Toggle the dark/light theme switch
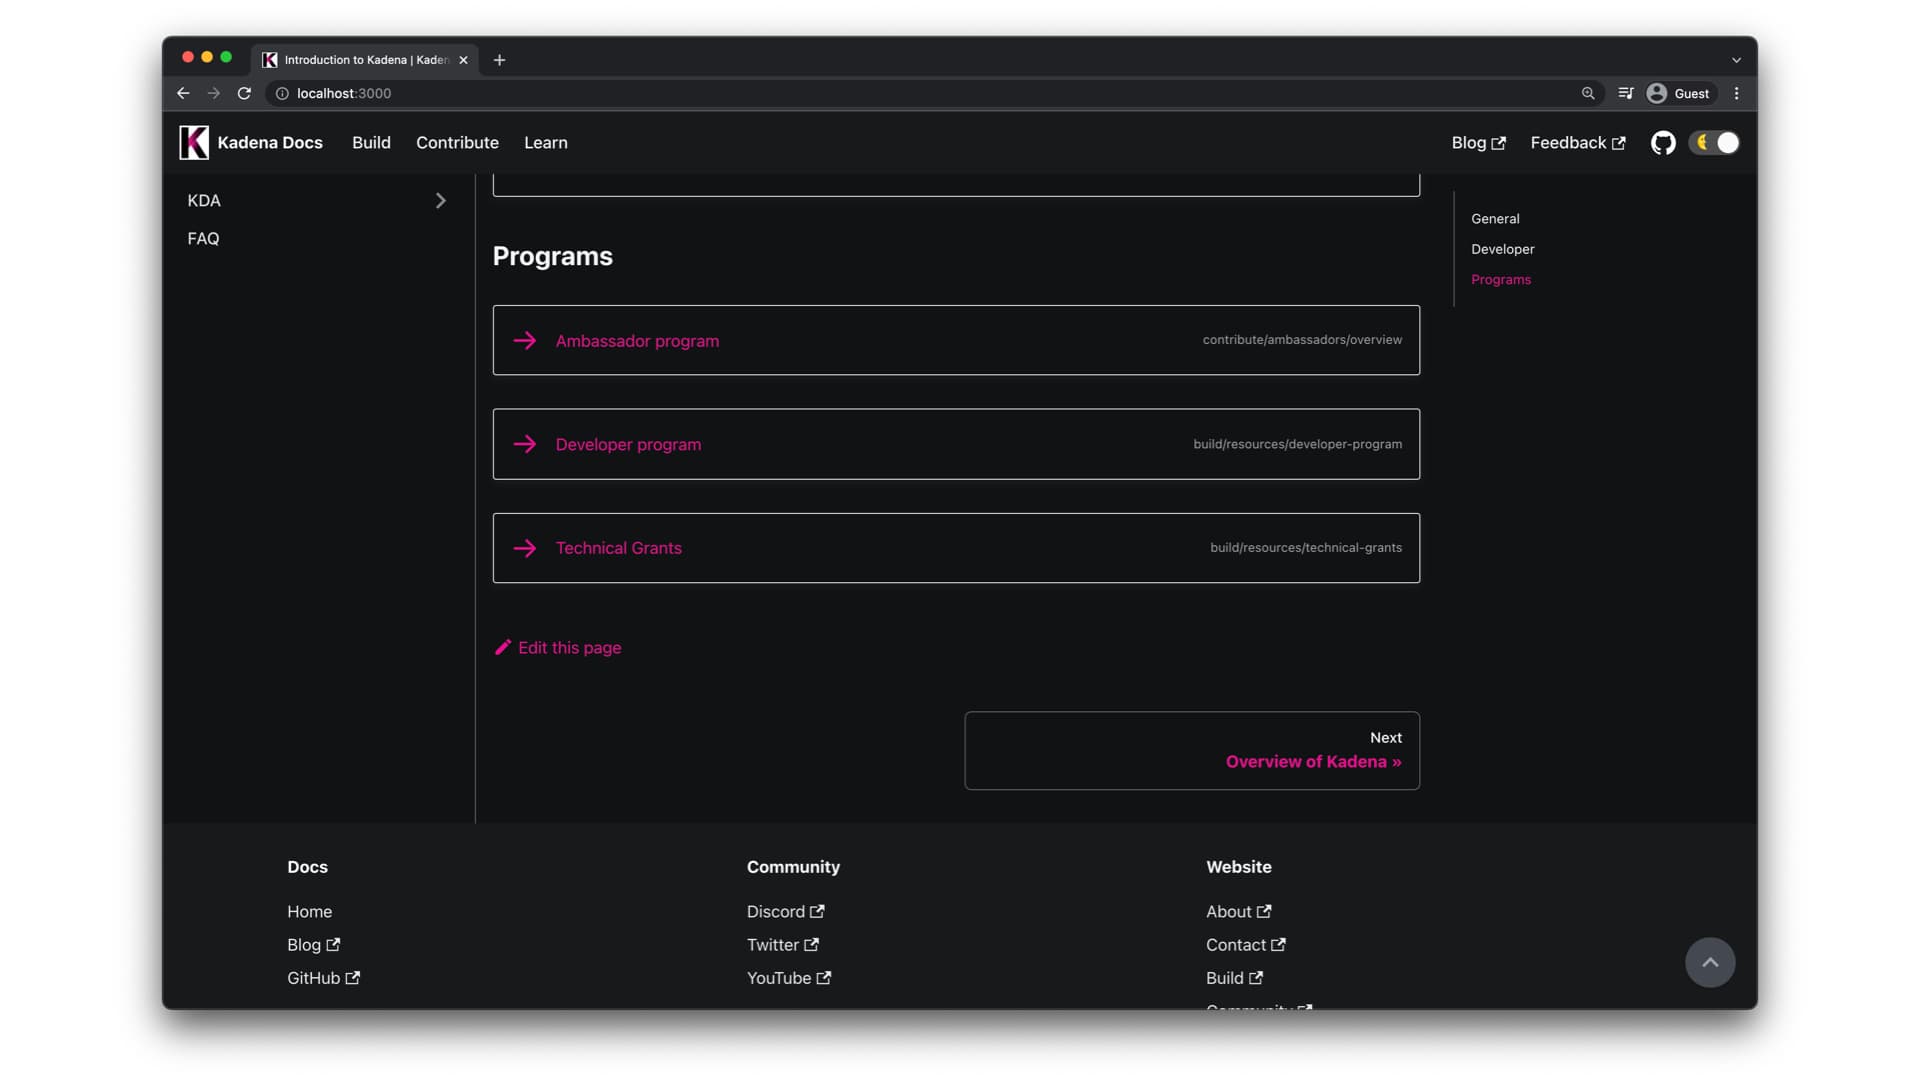The width and height of the screenshot is (1920, 1080). point(1715,143)
